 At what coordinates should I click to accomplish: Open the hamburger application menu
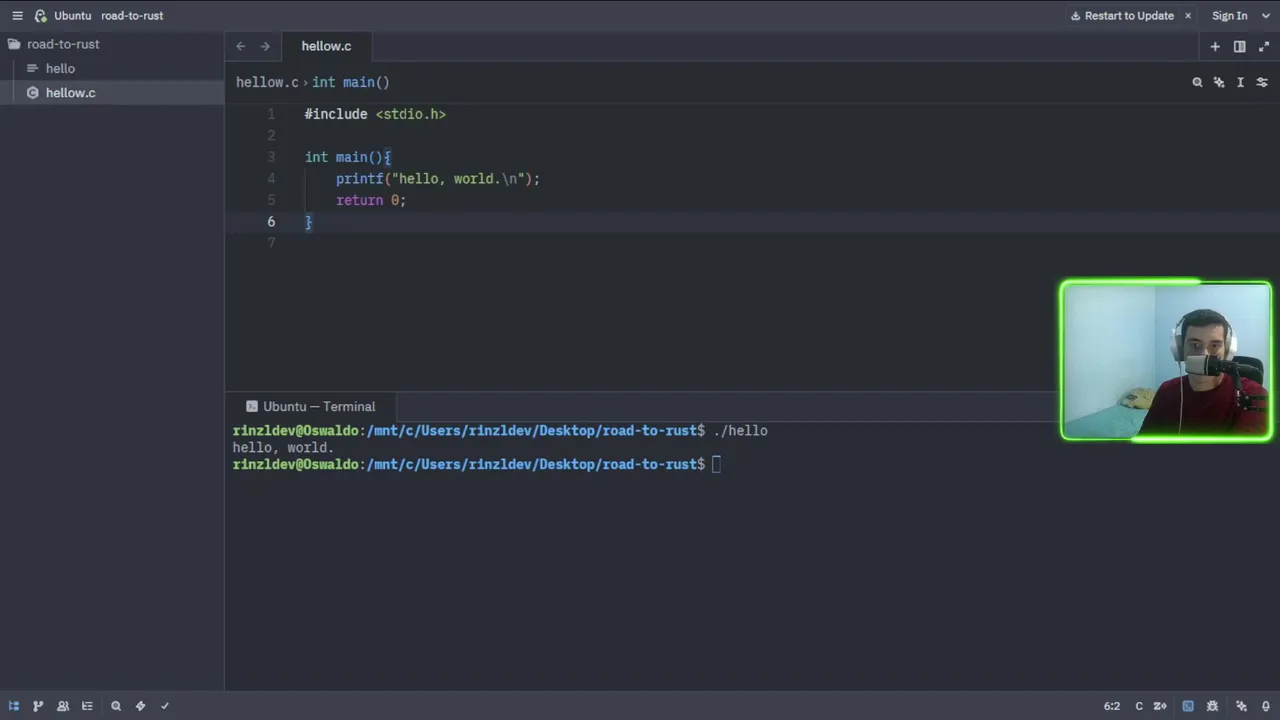pos(17,16)
